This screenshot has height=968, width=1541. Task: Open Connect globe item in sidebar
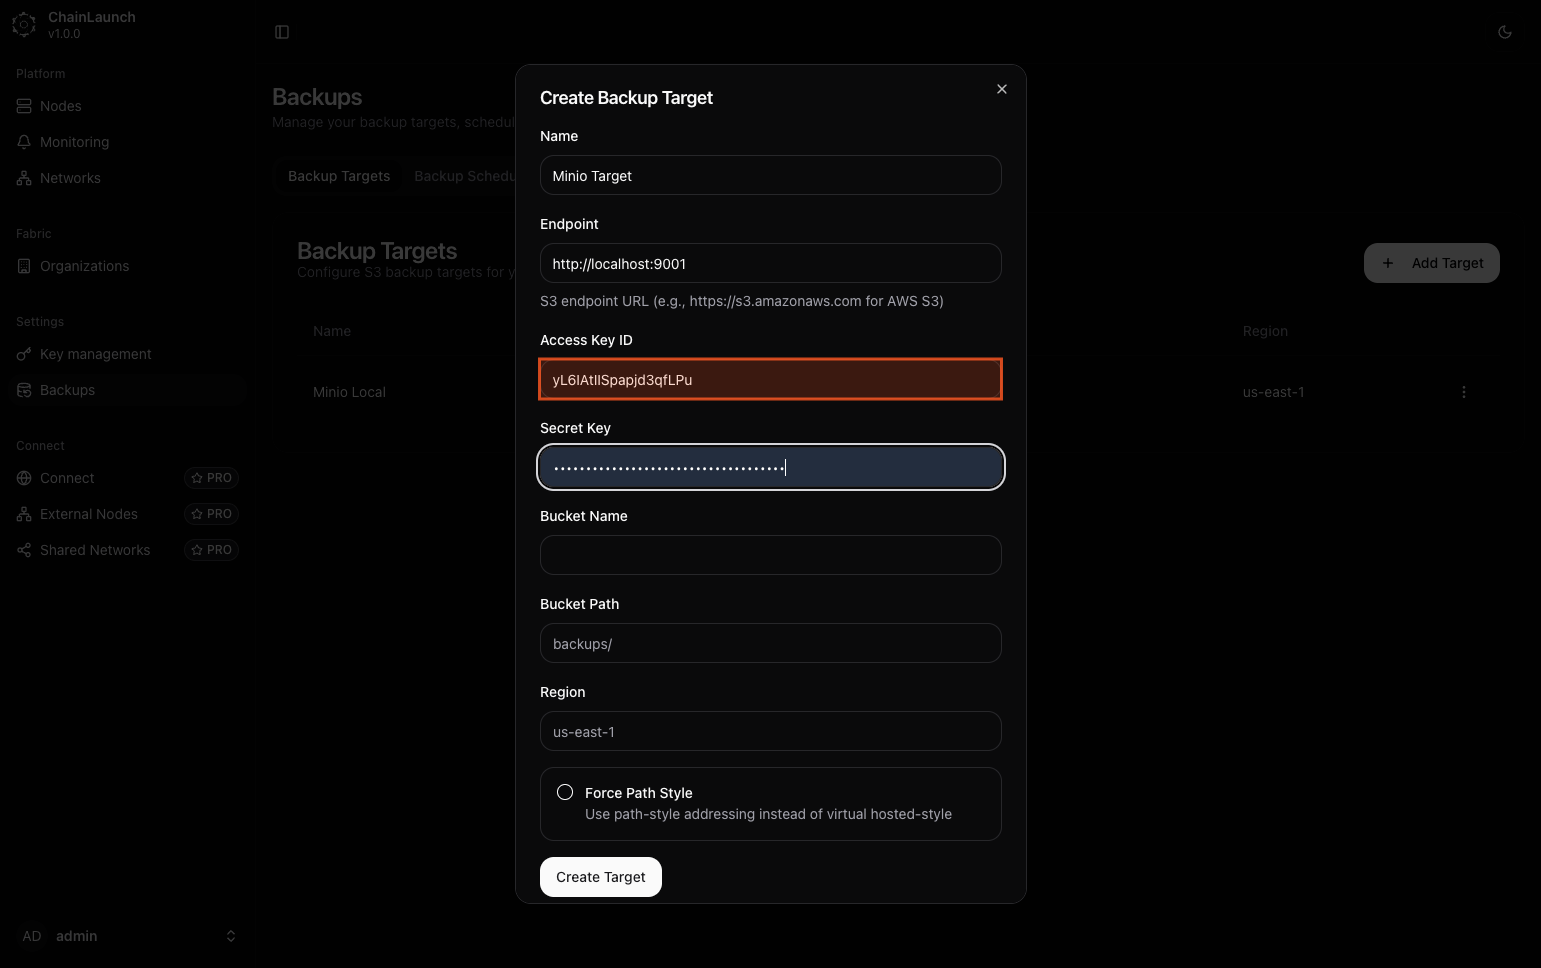point(24,478)
